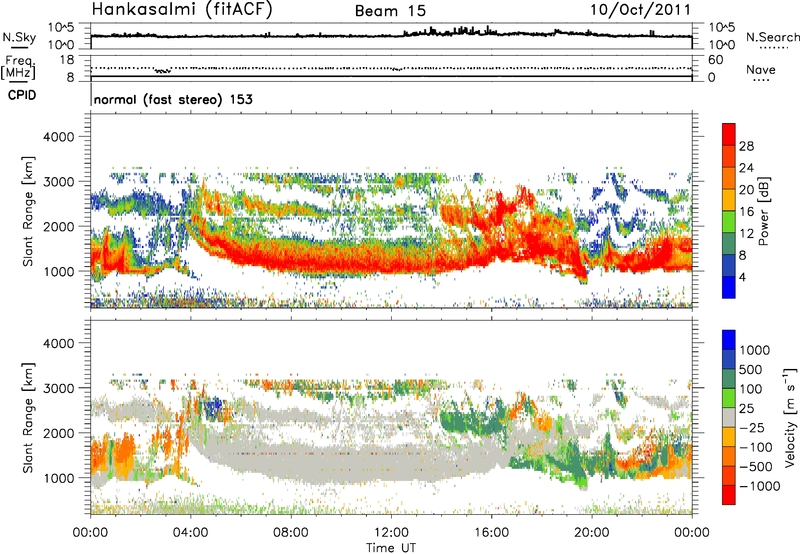800x554 pixels.
Task: Select the Freq. [MHz] axis label
Action: tap(19, 68)
